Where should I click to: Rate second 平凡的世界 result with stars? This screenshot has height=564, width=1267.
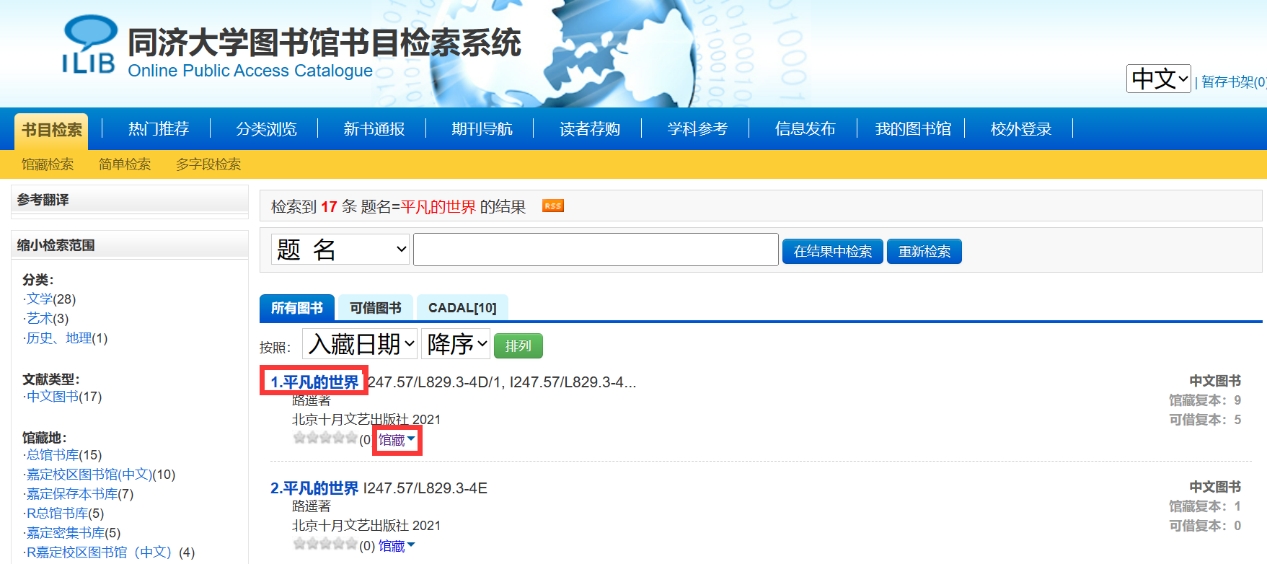pyautogui.click(x=325, y=544)
